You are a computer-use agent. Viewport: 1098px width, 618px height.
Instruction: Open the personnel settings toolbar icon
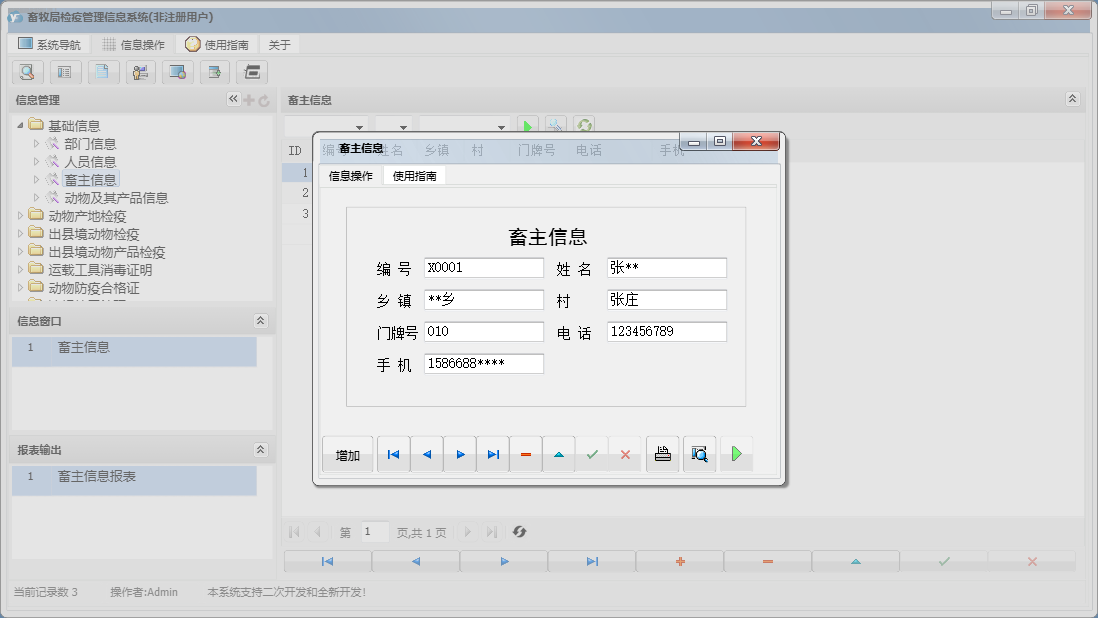pos(141,72)
